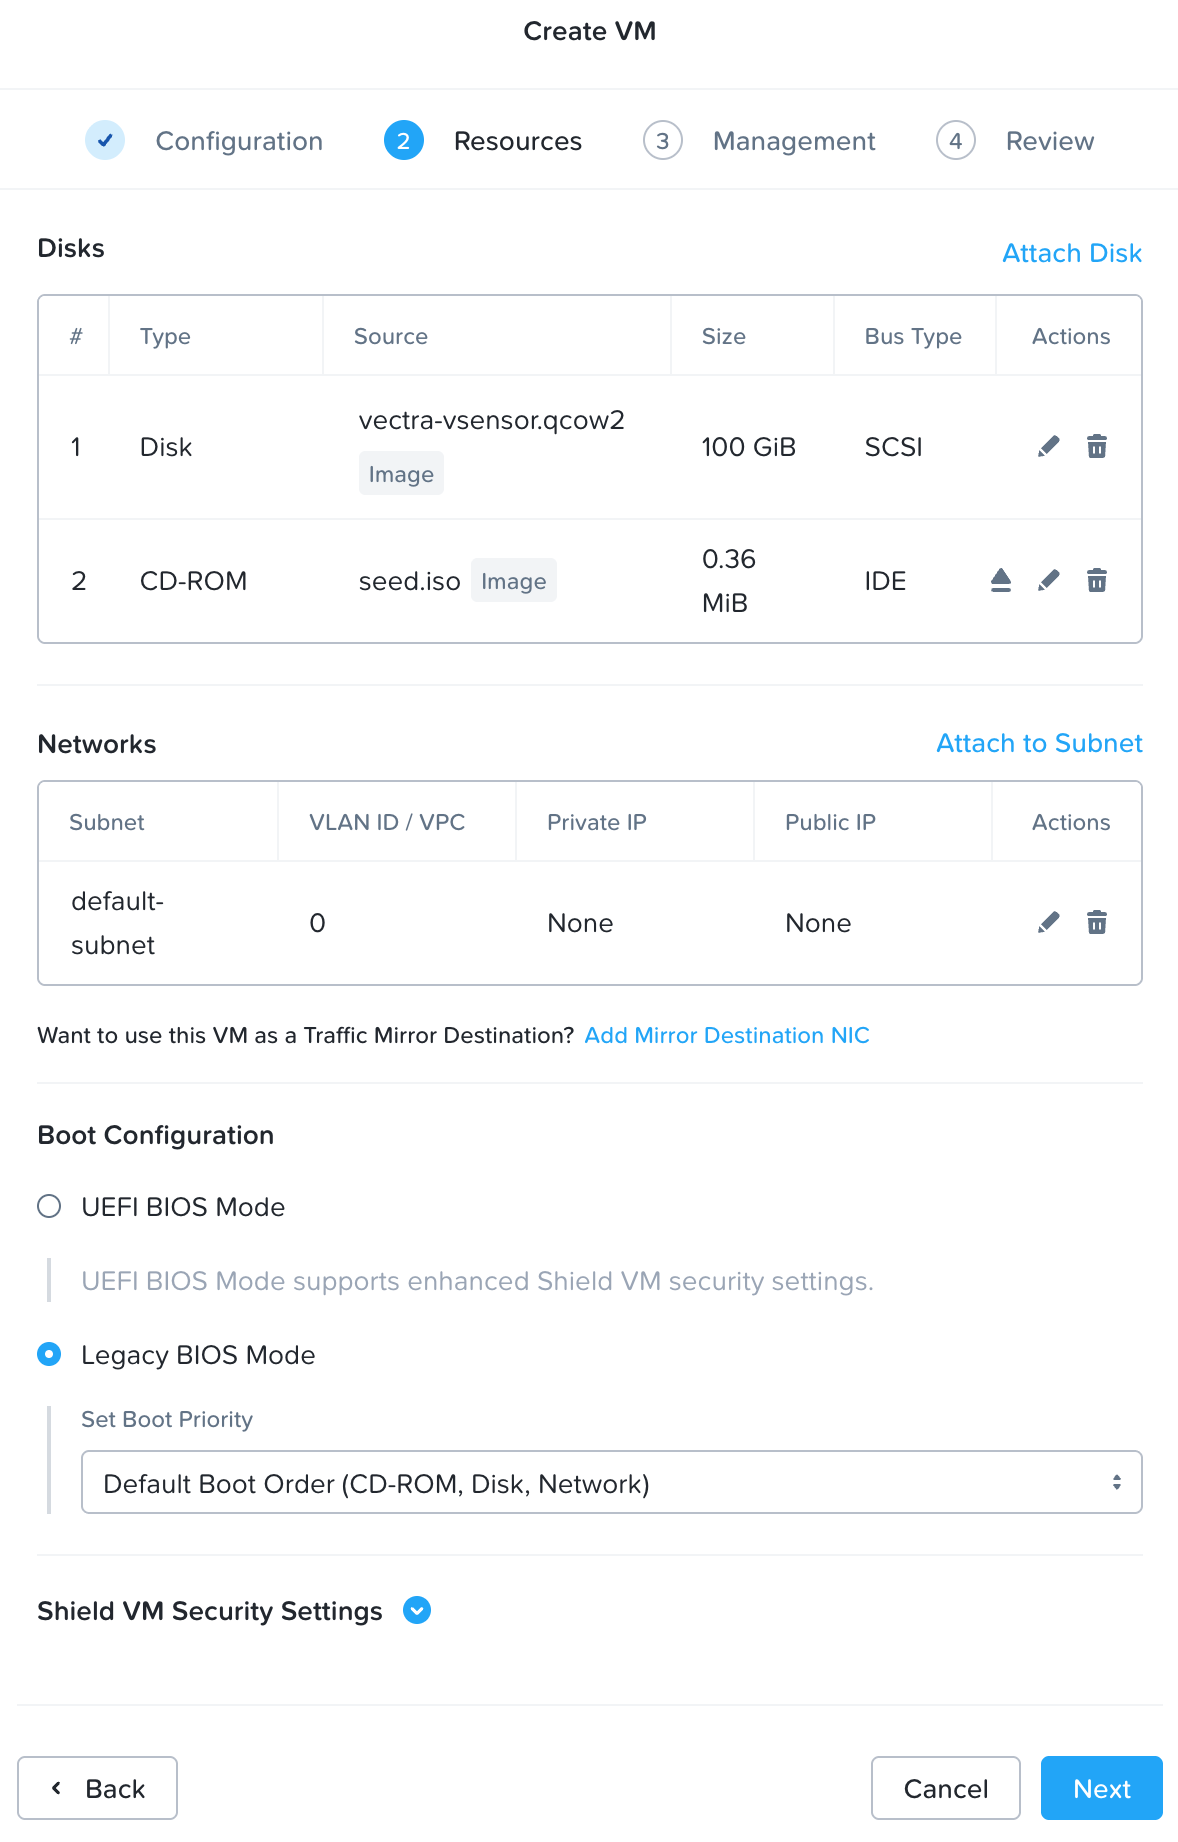
Task: Select UEFI BIOS Mode
Action: (49, 1206)
